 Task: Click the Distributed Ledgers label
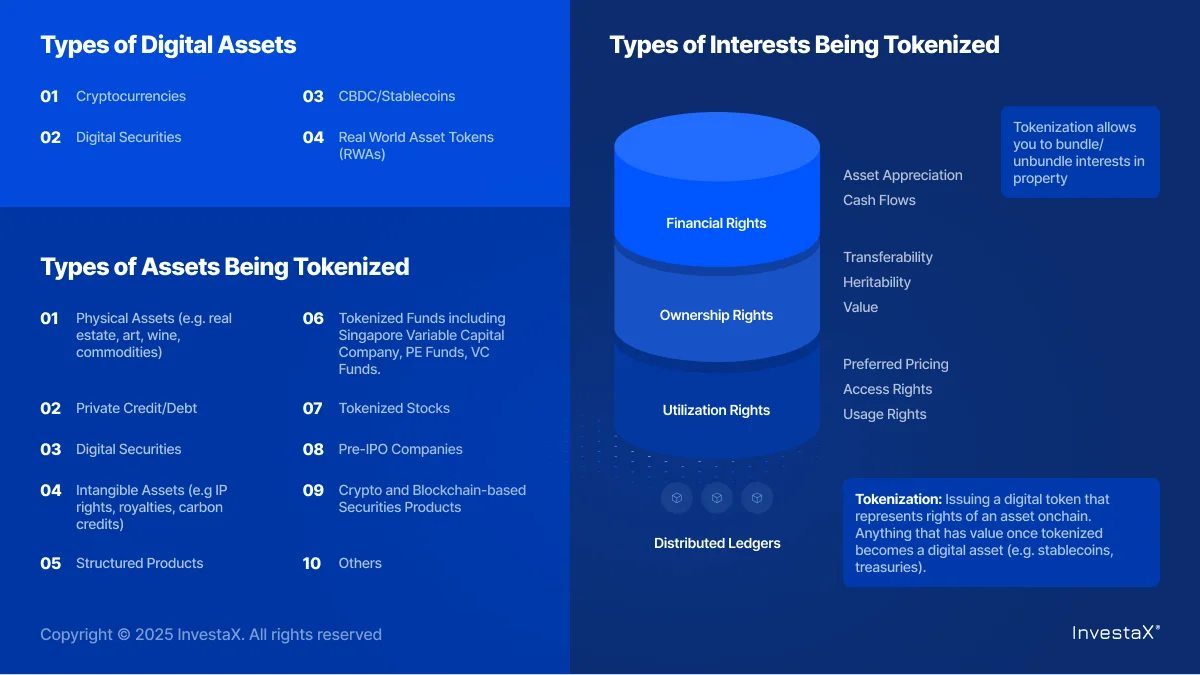pyautogui.click(x=717, y=543)
